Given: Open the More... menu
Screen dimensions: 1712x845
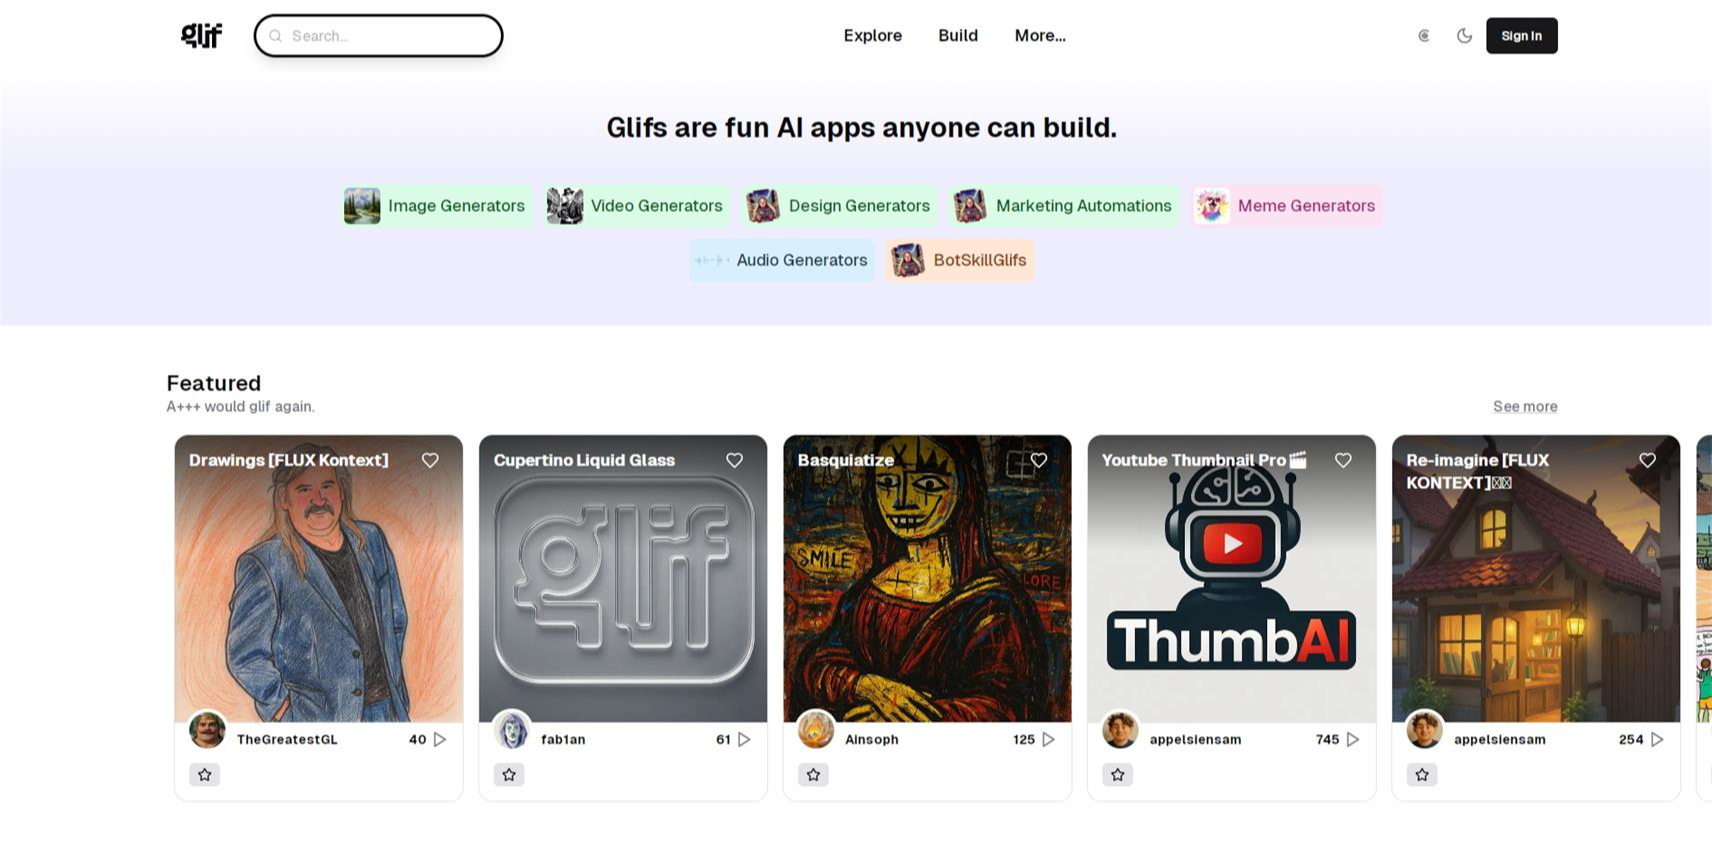Looking at the screenshot, I should (1040, 36).
